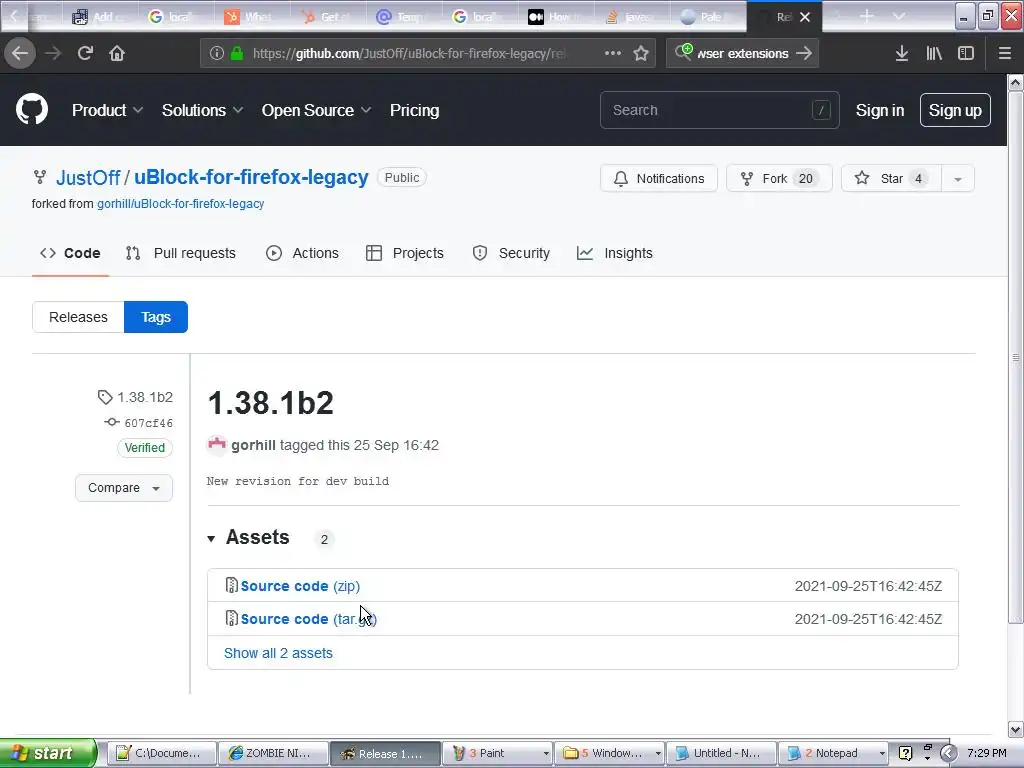
Task: Click Show all 2 assets link
Action: pyautogui.click(x=278, y=653)
